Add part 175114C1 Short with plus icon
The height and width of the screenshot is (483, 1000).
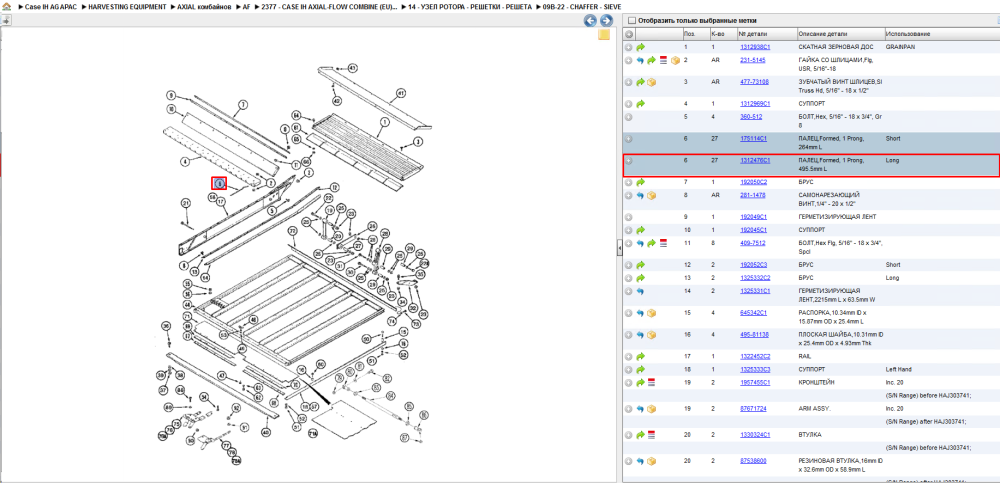[x=629, y=138]
